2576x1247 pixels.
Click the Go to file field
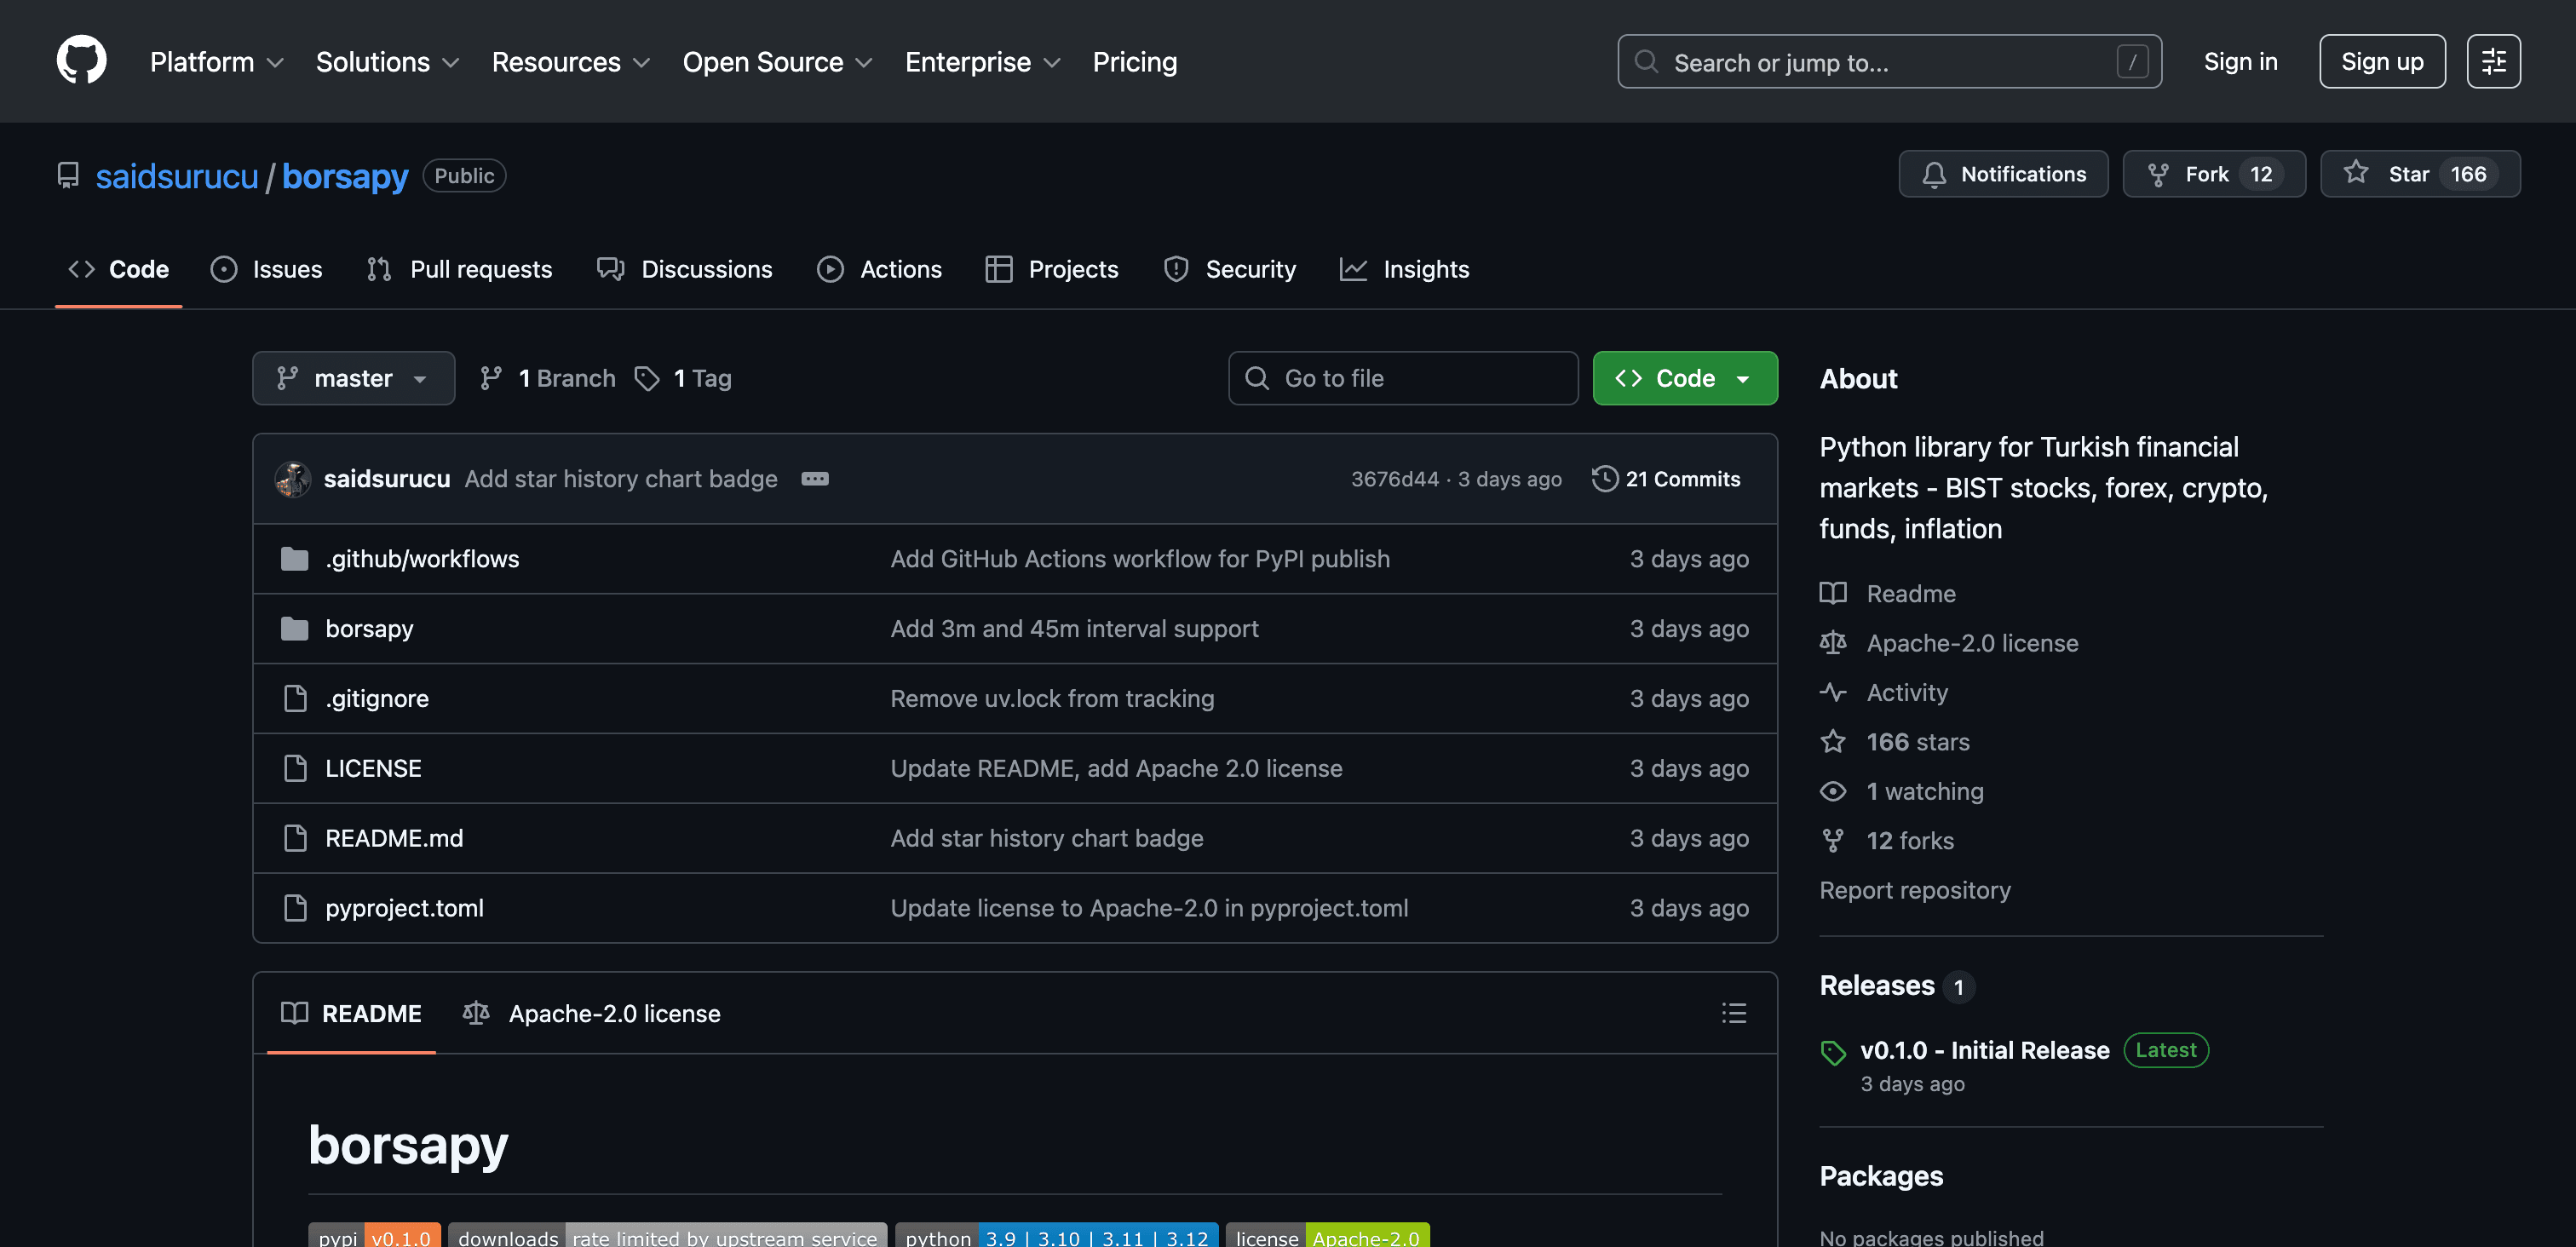pos(1402,379)
